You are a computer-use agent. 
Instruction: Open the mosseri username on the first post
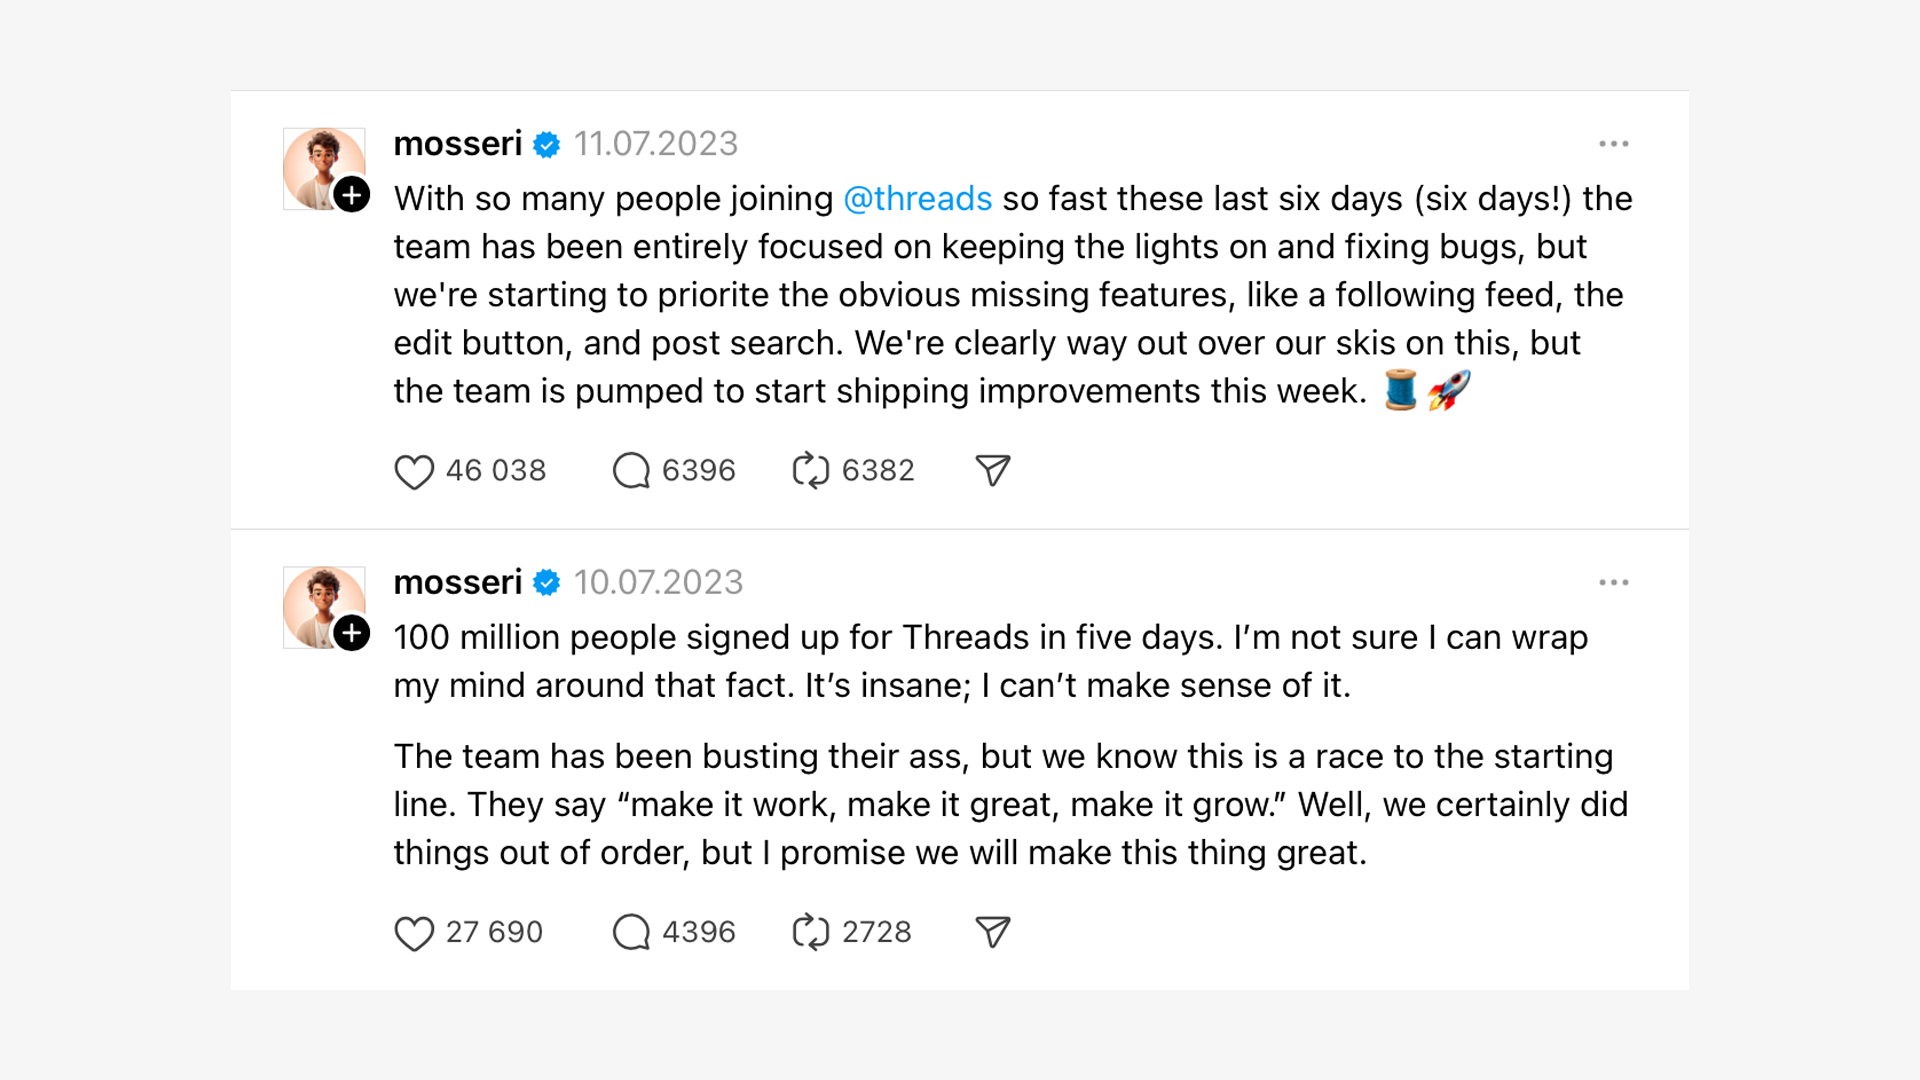457,144
